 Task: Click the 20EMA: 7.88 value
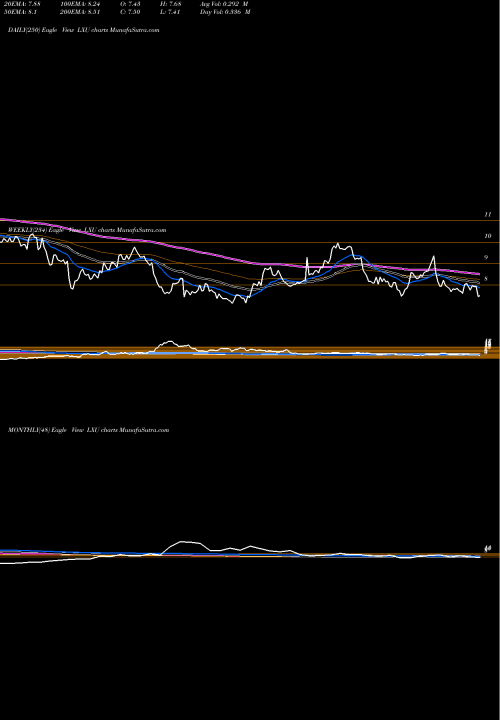[x=24, y=4]
